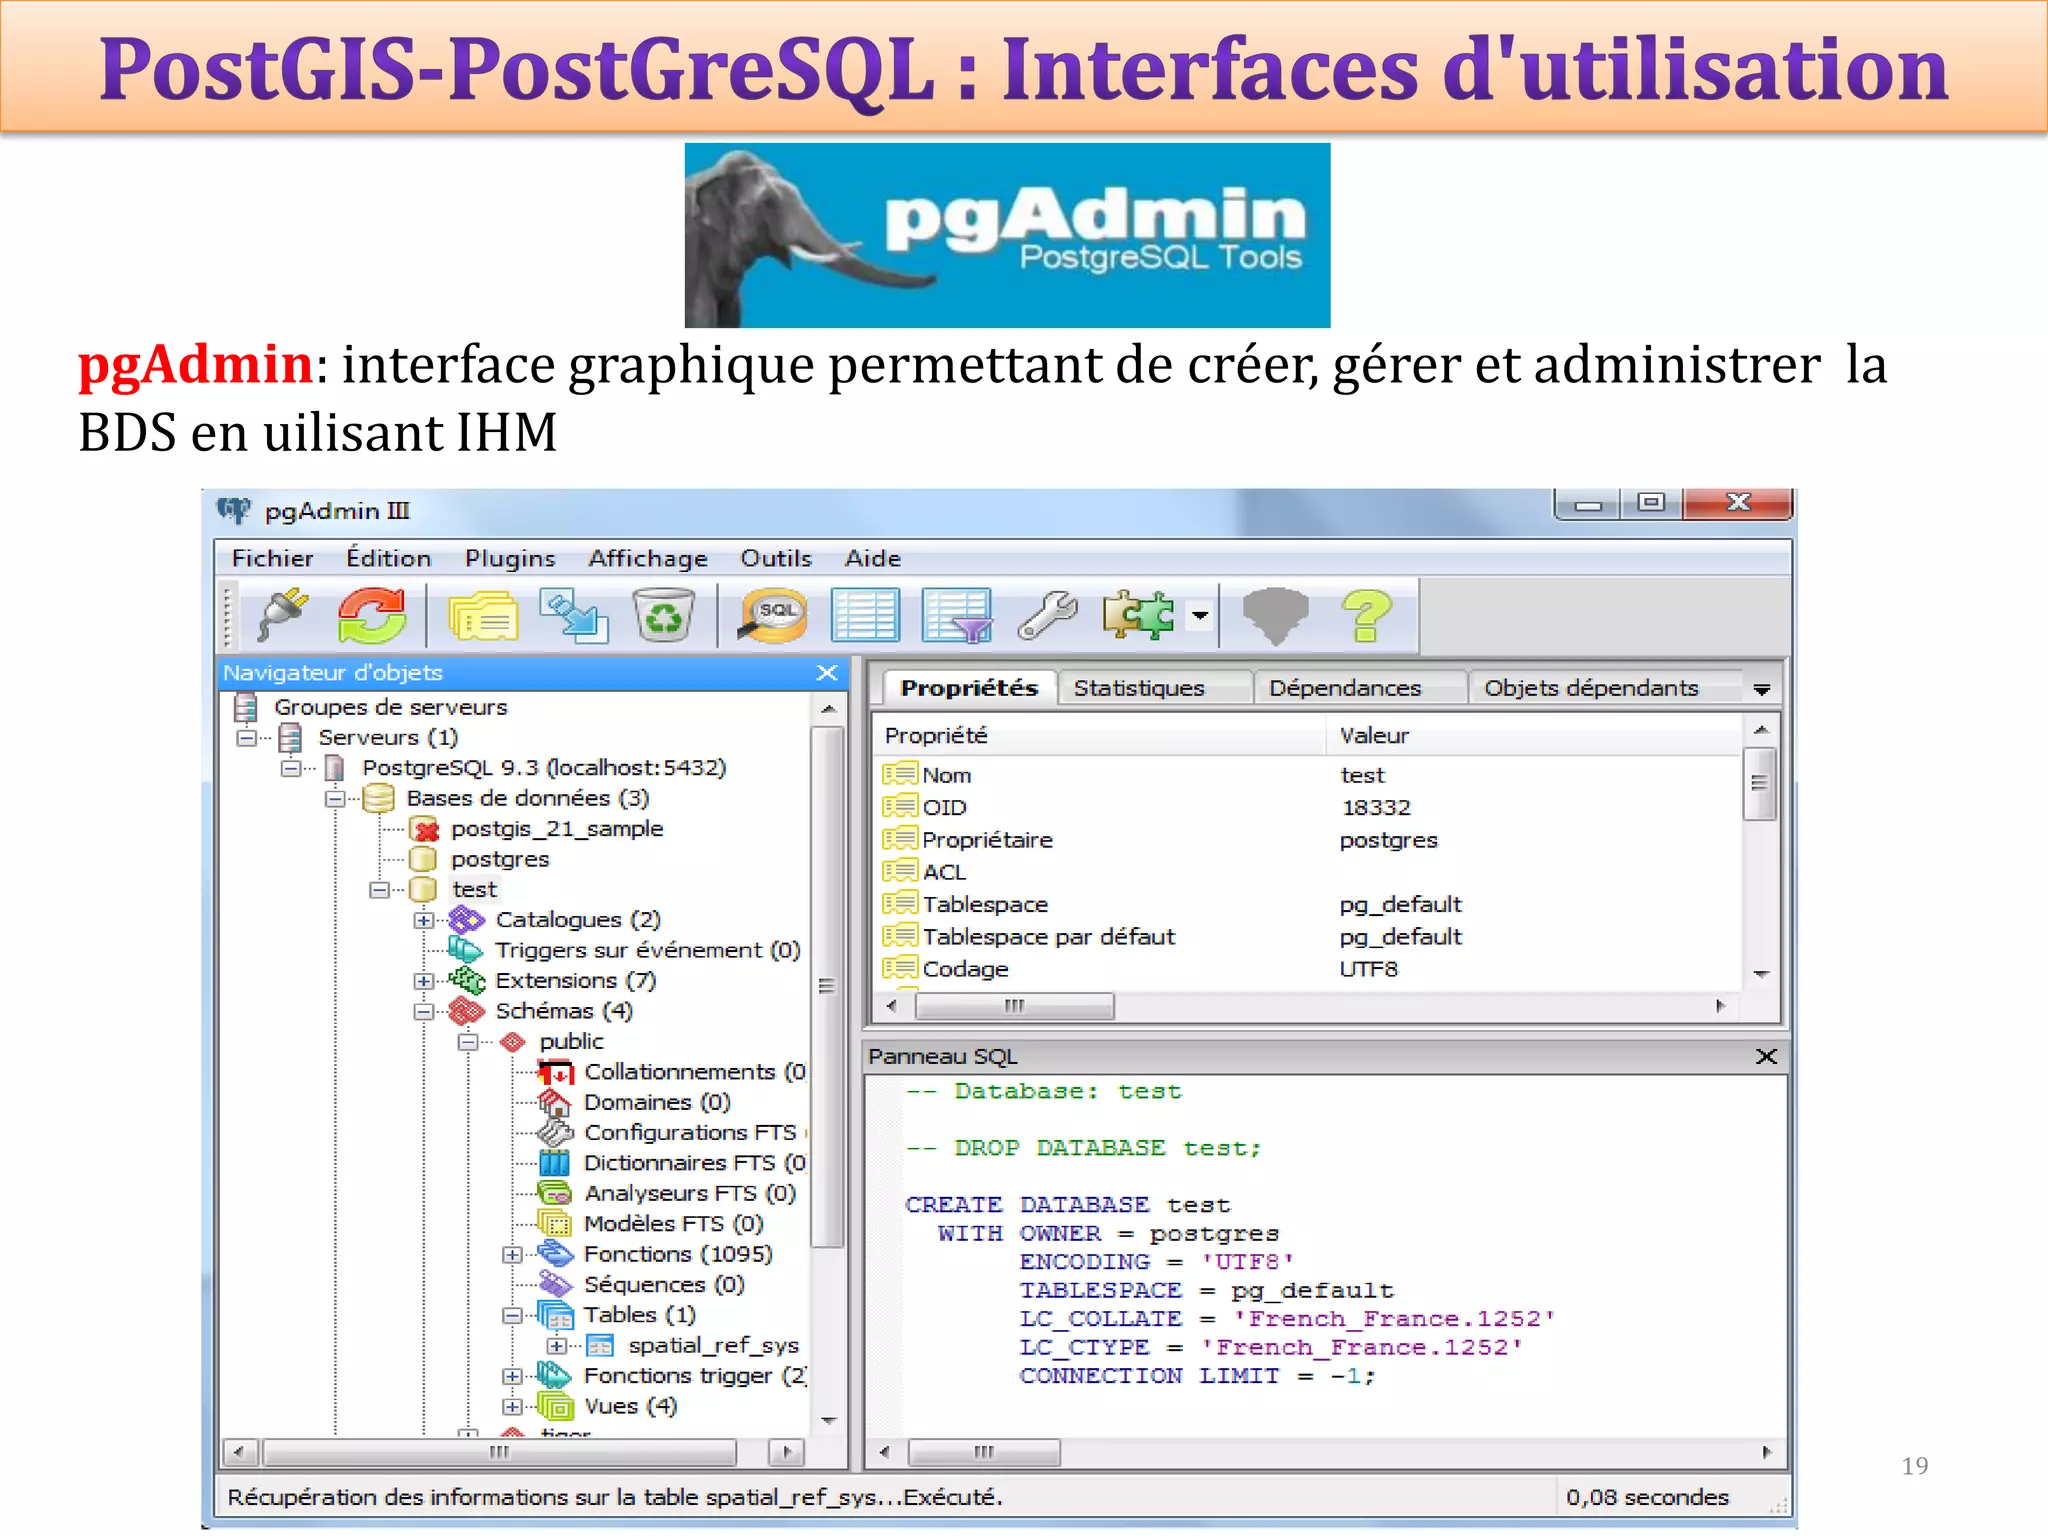Open the maintenance wrench icon
This screenshot has height=1536, width=2048.
pos(1047,614)
